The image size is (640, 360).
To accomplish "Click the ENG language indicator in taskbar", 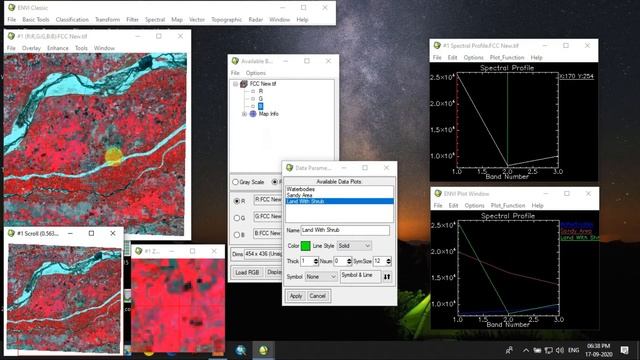I will [573, 350].
